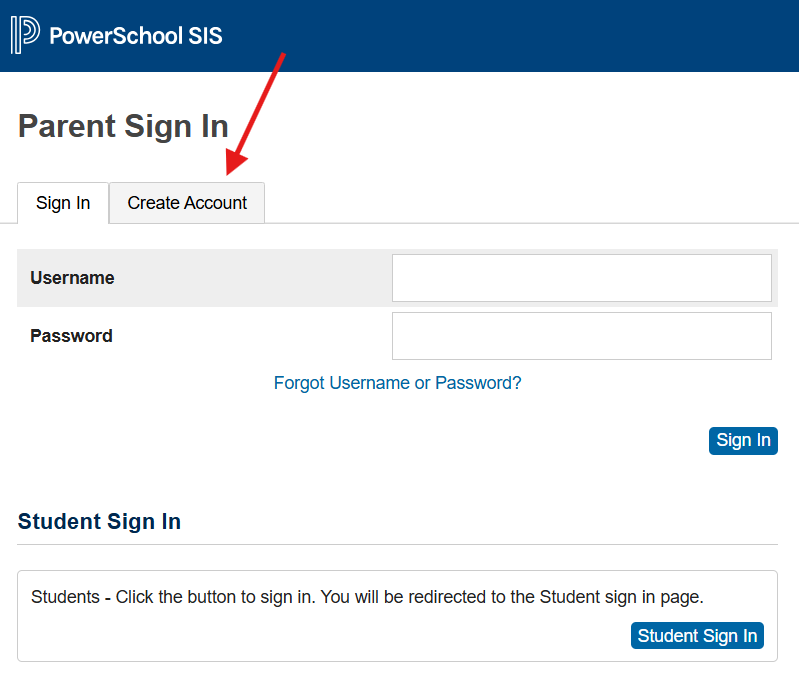Focus the Password input field
This screenshot has height=684, width=799.
click(581, 336)
